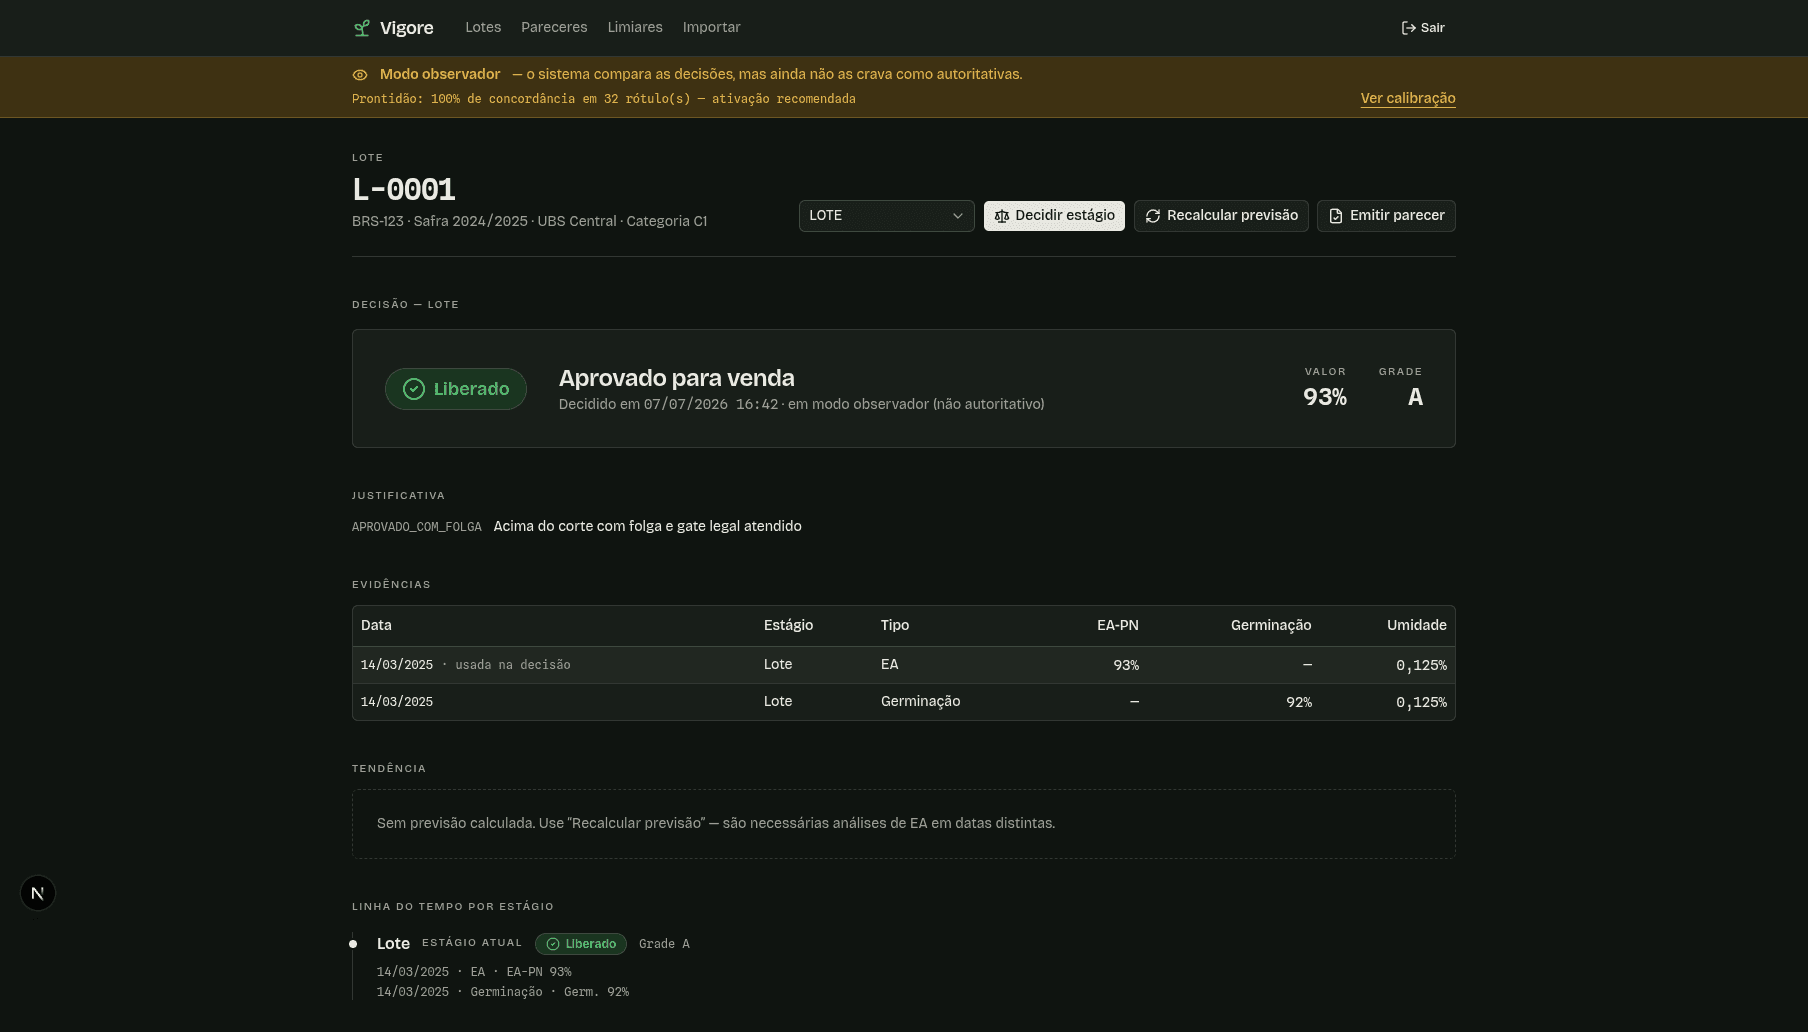Click the EA-PN column header

tap(1118, 625)
